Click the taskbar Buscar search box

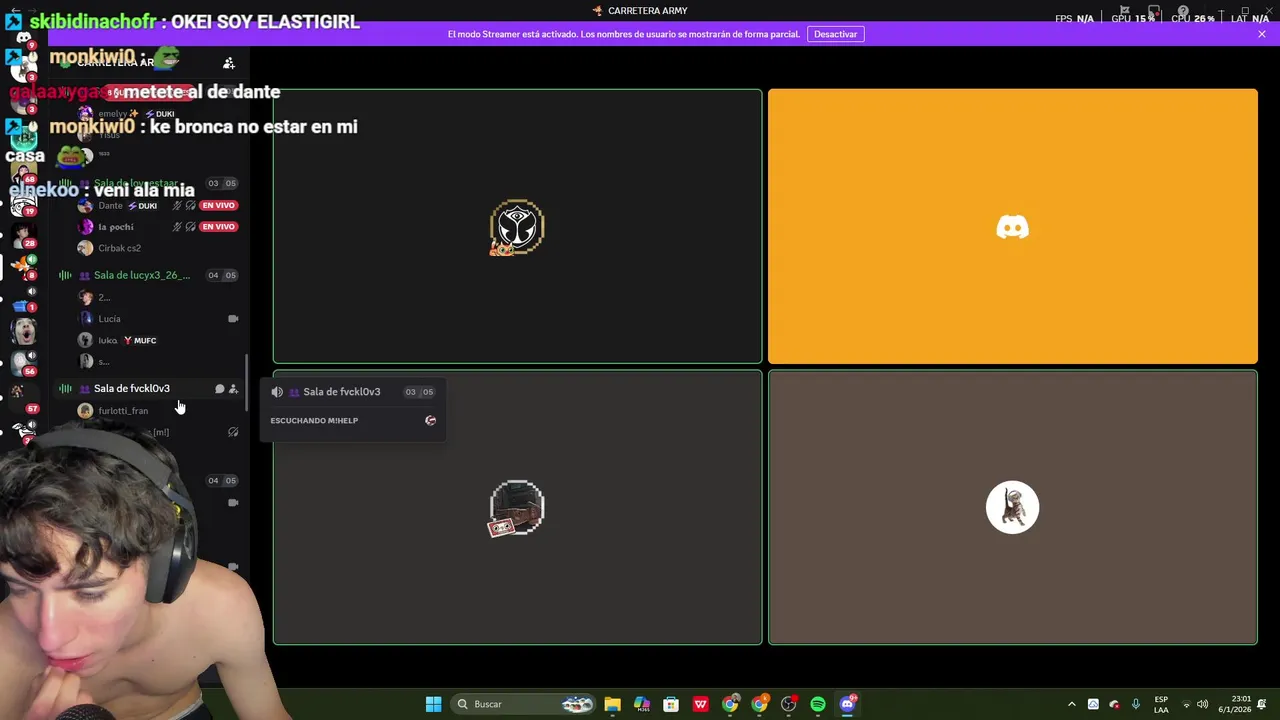(524, 704)
